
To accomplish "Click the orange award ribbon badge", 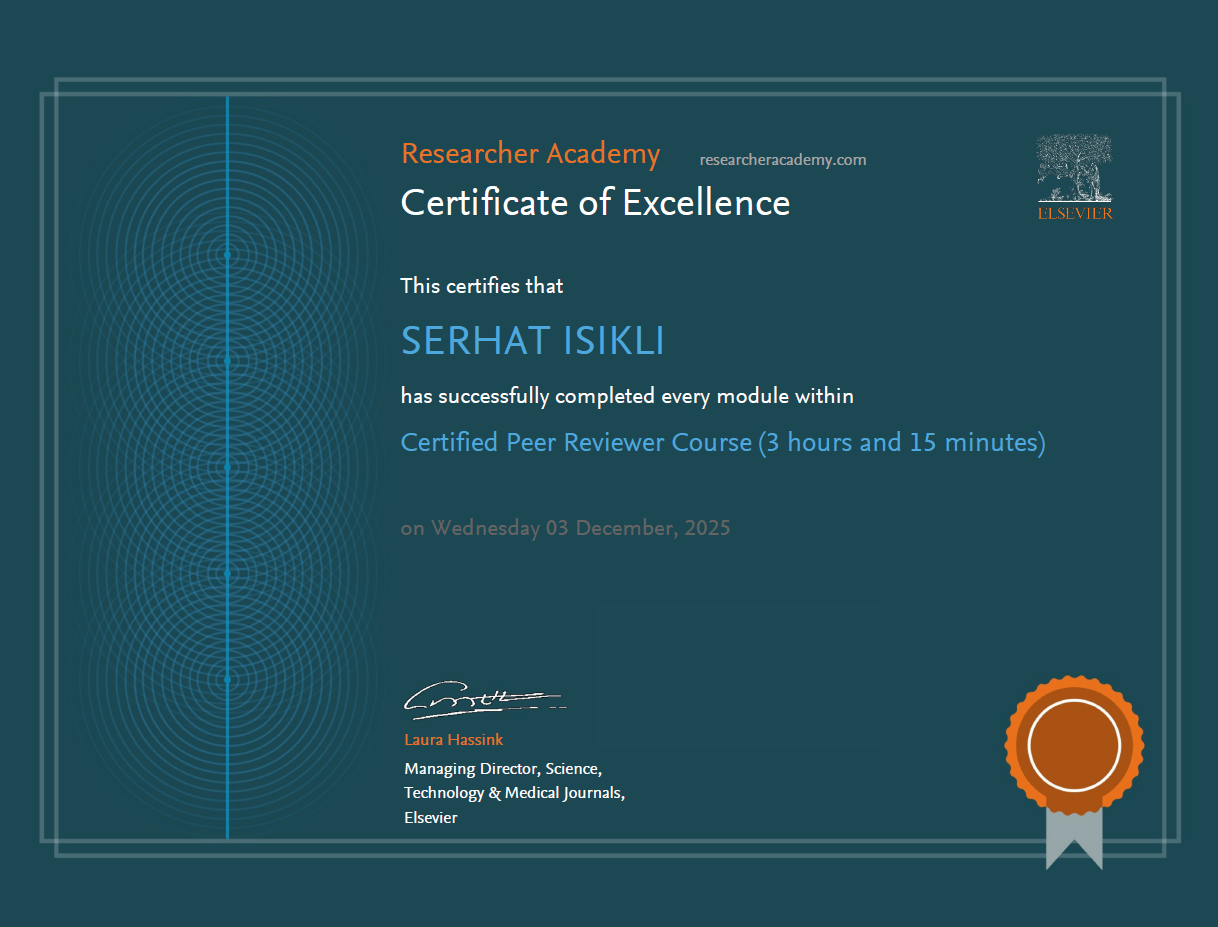I will click(x=1074, y=771).
